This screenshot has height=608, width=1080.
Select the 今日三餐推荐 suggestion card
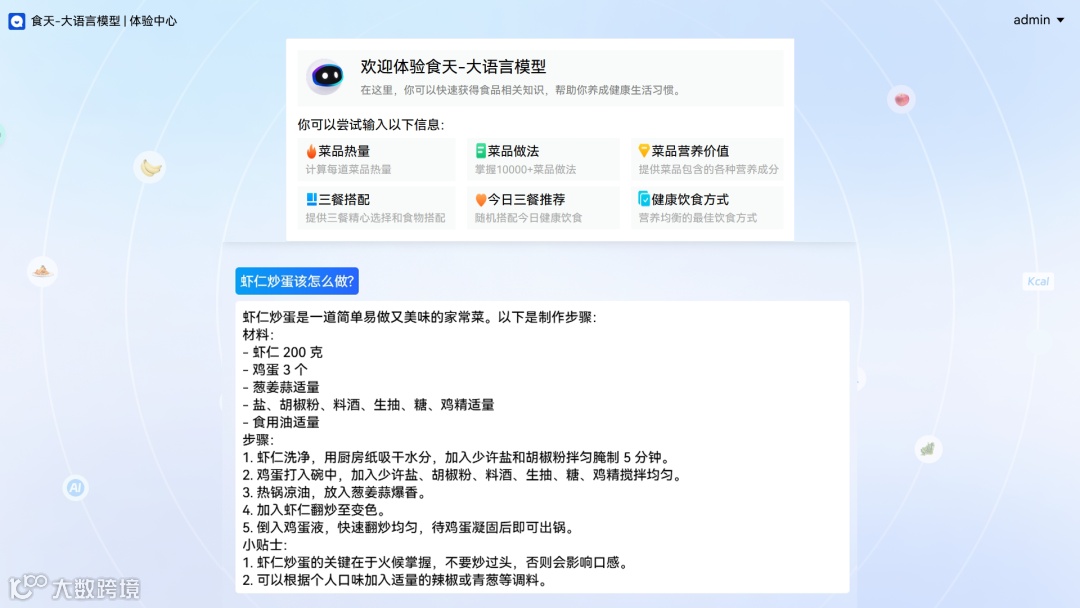[x=543, y=207]
